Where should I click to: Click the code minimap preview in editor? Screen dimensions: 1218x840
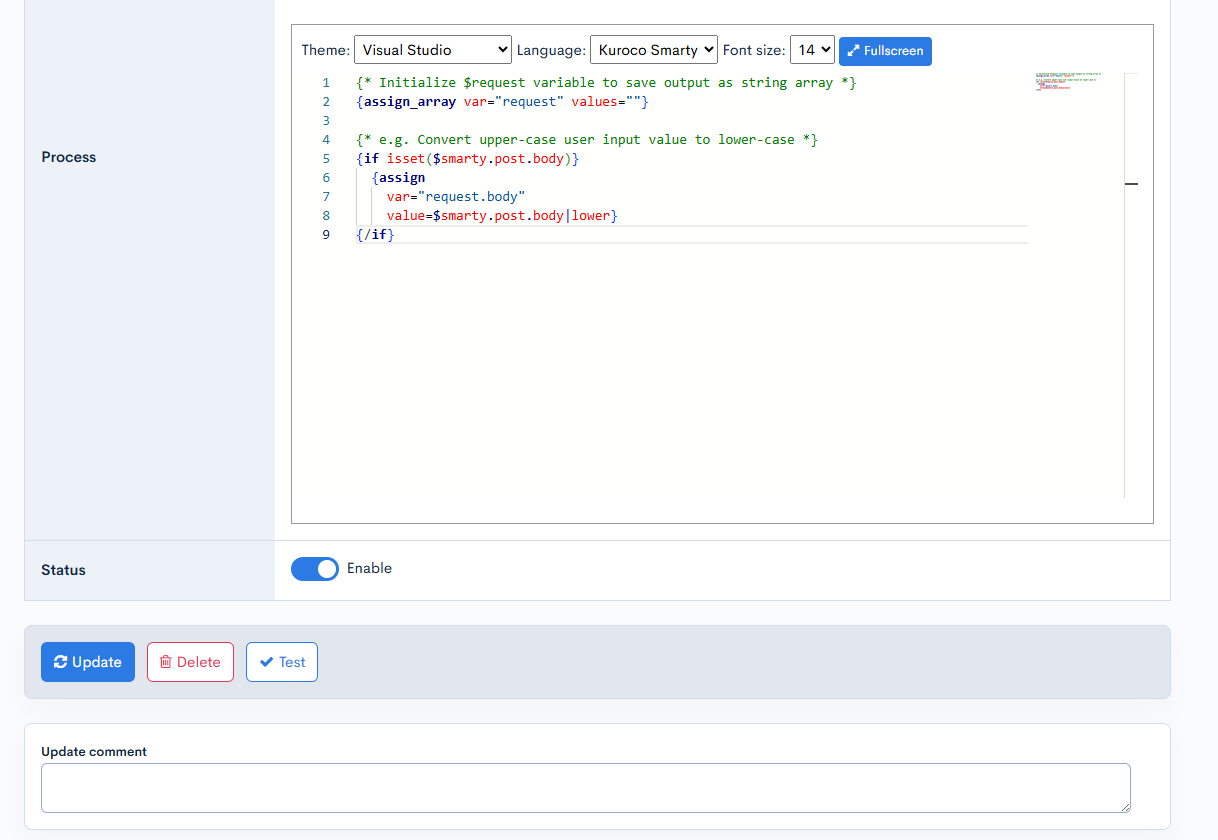point(1070,82)
